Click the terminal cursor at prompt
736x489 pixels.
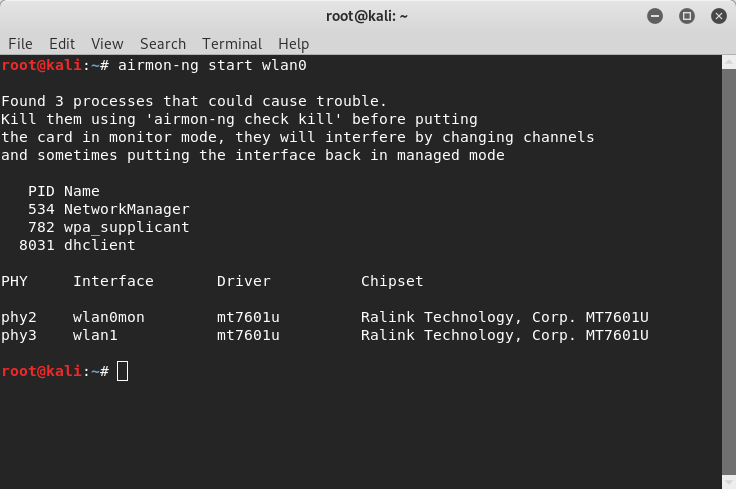(x=123, y=371)
